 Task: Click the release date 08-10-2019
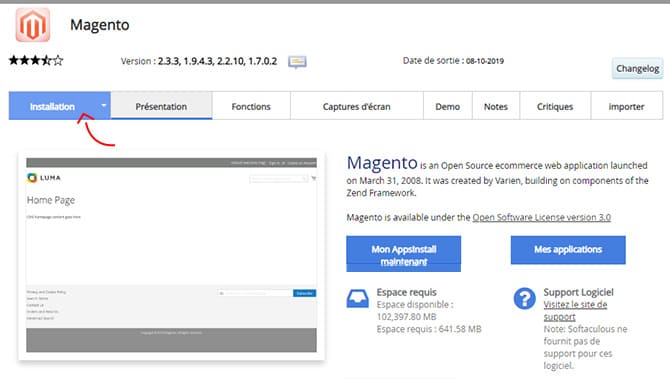pyautogui.click(x=485, y=61)
